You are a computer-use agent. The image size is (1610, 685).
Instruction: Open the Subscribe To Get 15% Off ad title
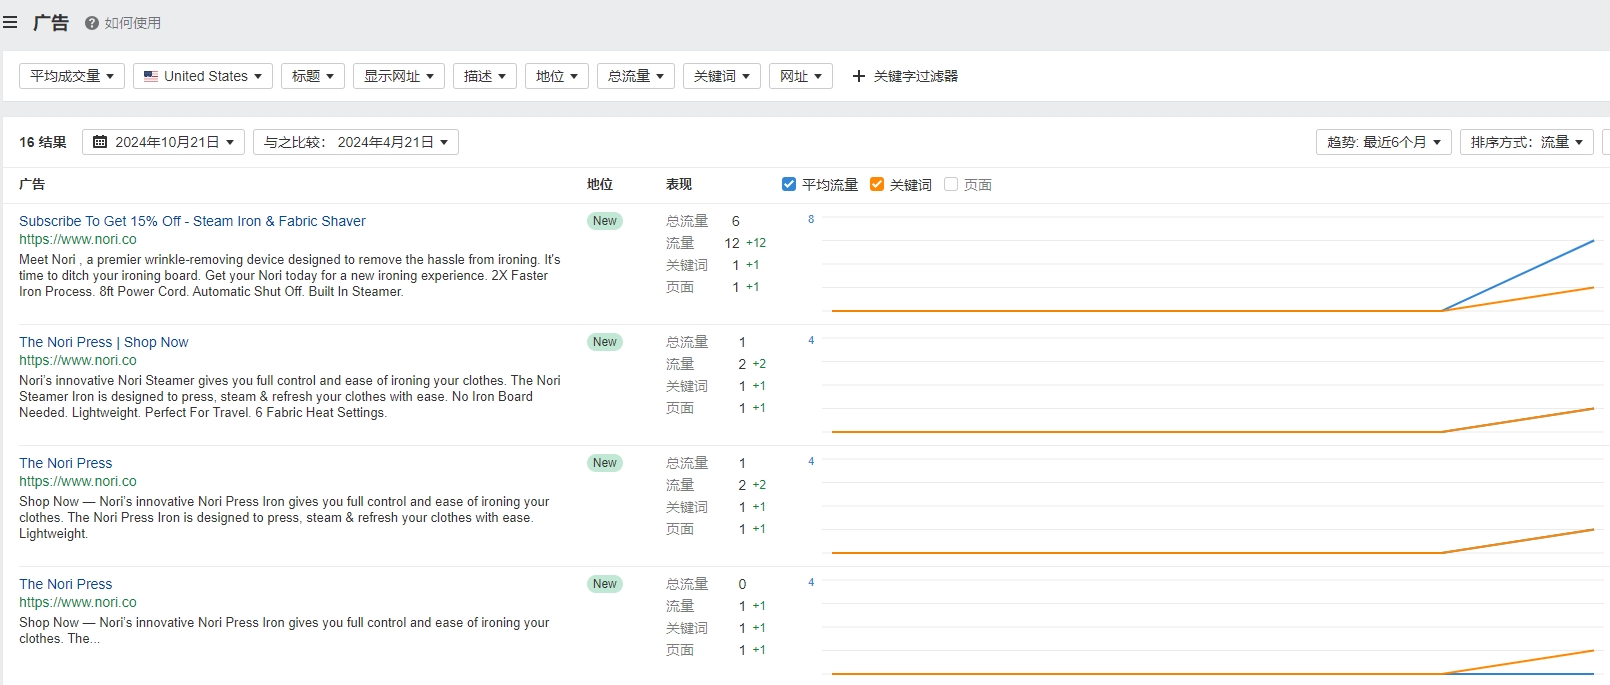point(192,221)
